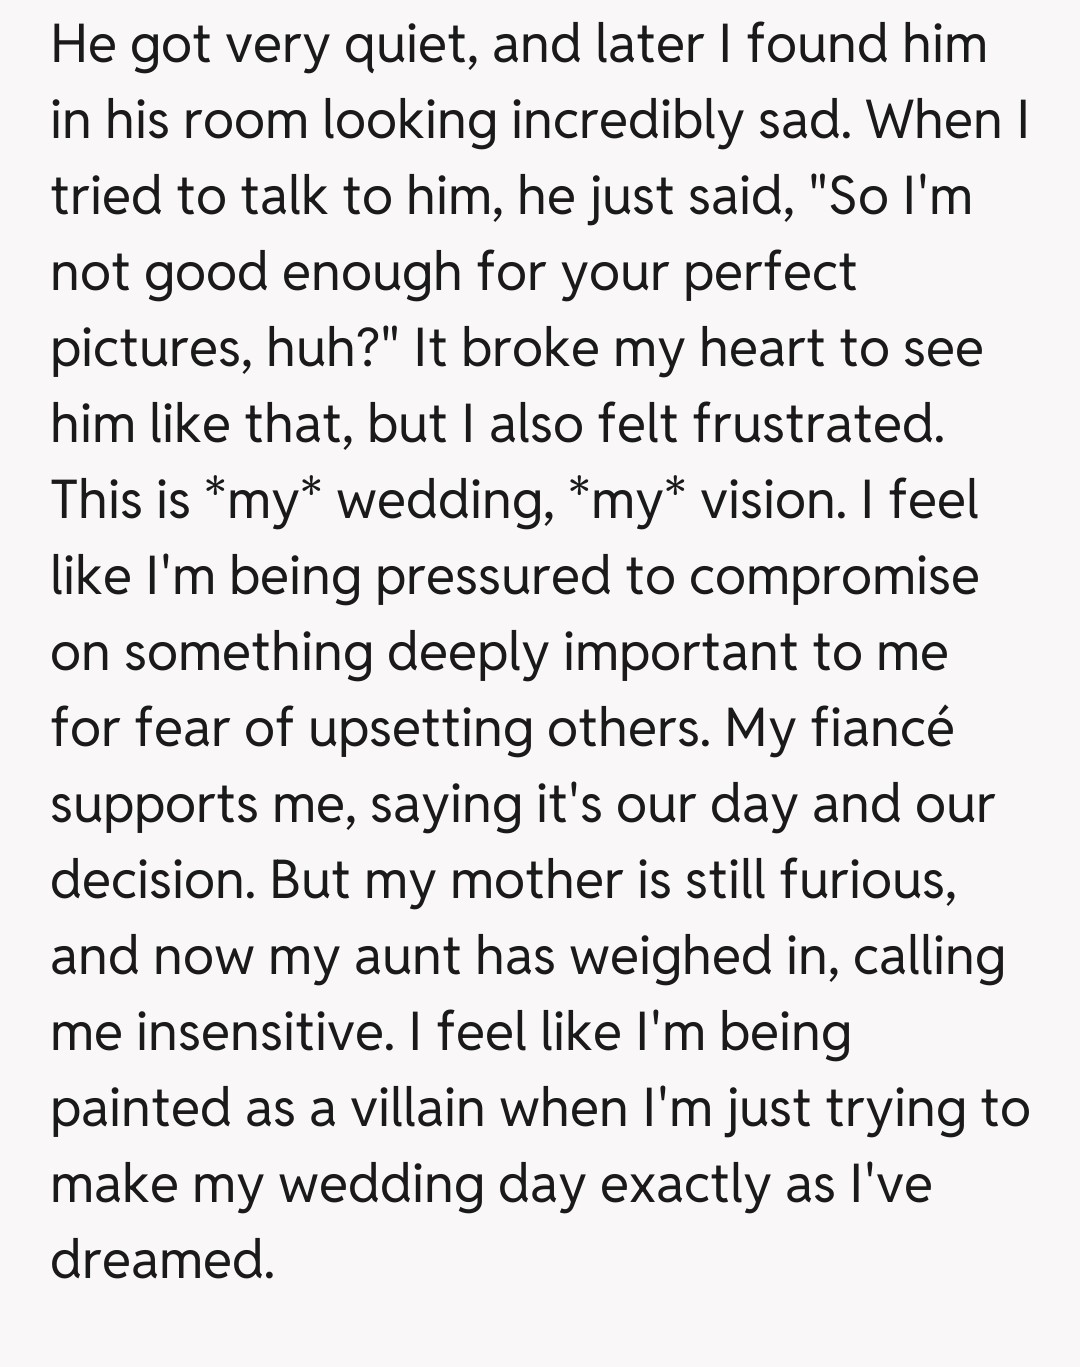The width and height of the screenshot is (1080, 1367).
Task: Click the word "supports" in the paragraph
Action: (x=154, y=805)
